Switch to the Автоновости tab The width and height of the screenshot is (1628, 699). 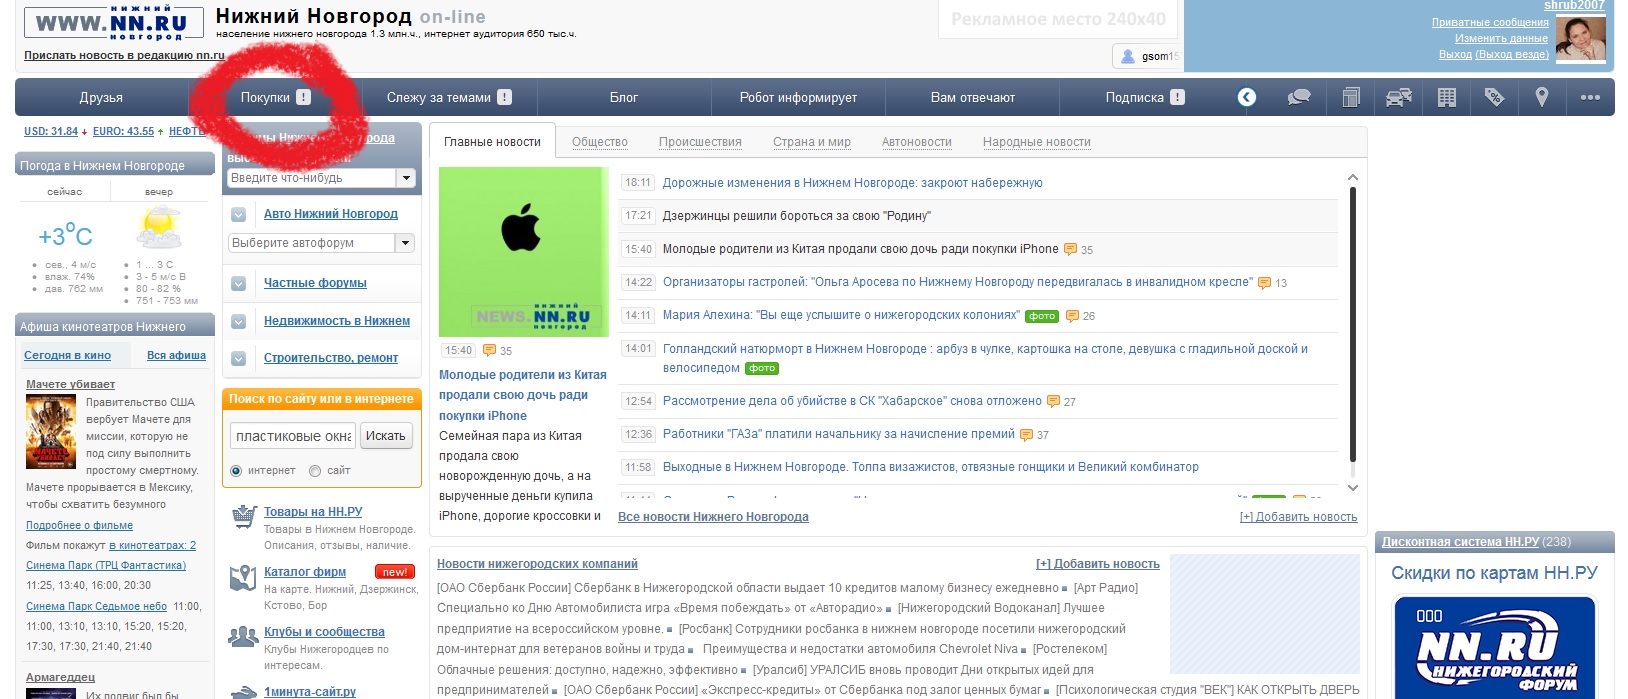pyautogui.click(x=917, y=142)
